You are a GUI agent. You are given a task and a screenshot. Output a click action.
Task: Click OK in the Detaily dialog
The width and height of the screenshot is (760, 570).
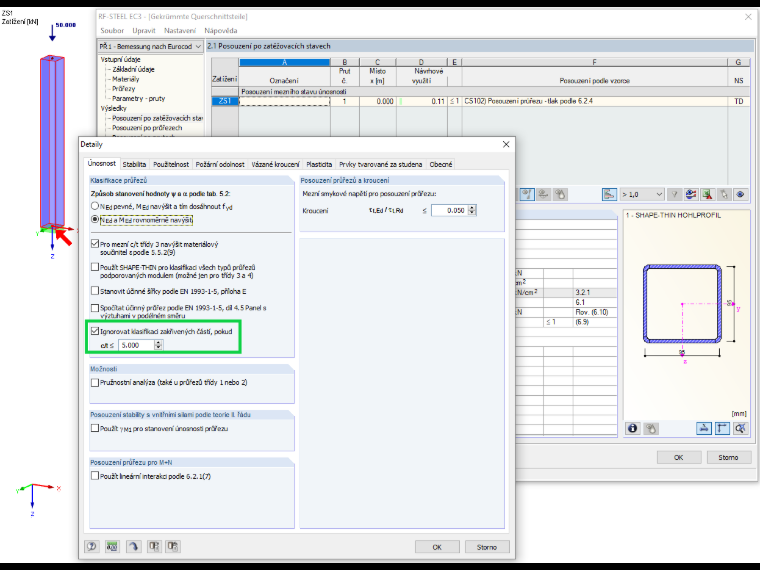coord(437,547)
